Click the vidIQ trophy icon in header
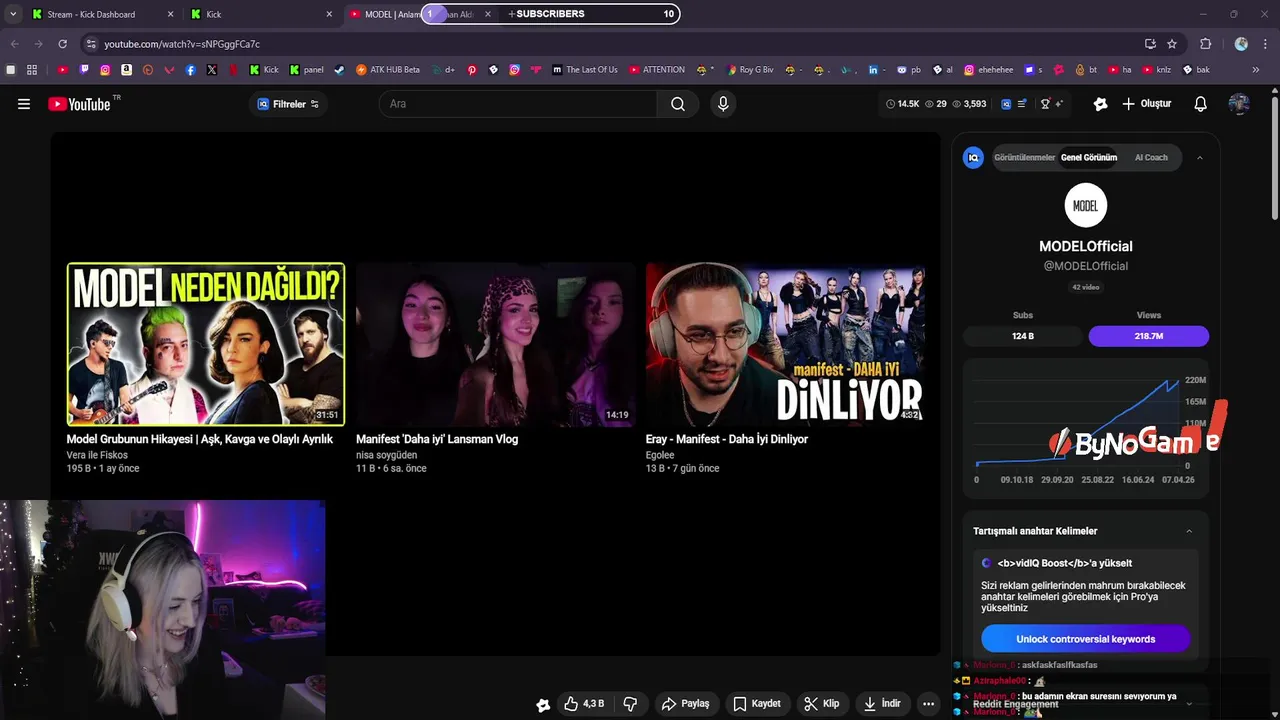This screenshot has height=720, width=1280. (1046, 104)
